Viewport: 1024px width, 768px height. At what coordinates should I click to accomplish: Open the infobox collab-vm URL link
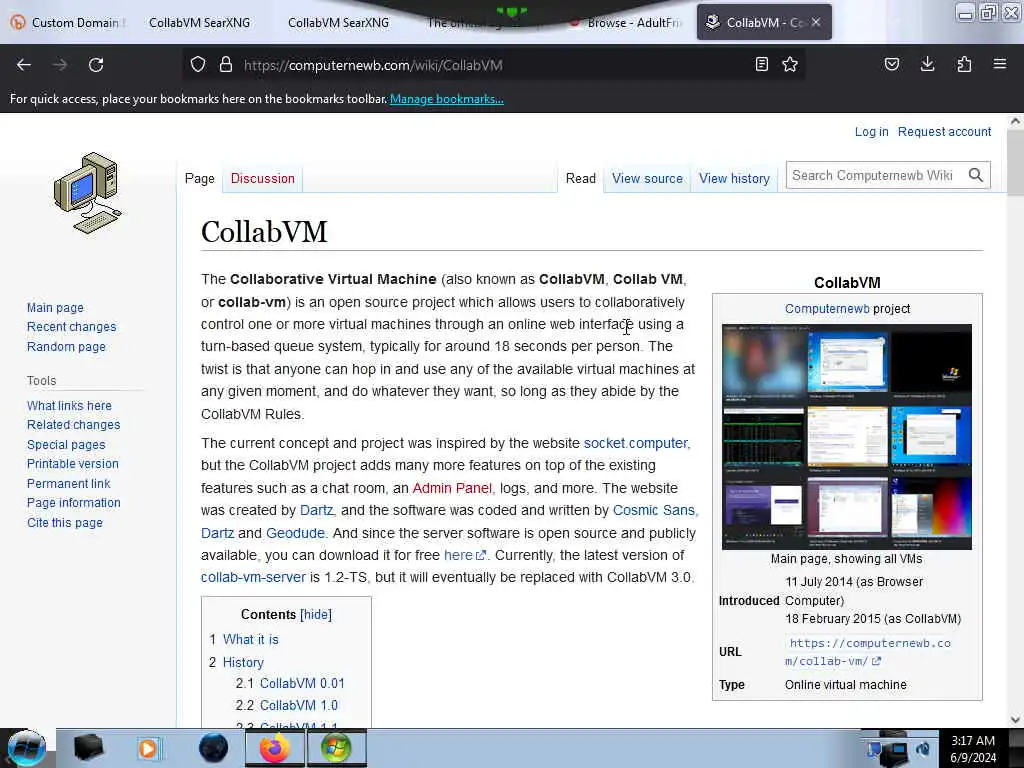(x=868, y=652)
